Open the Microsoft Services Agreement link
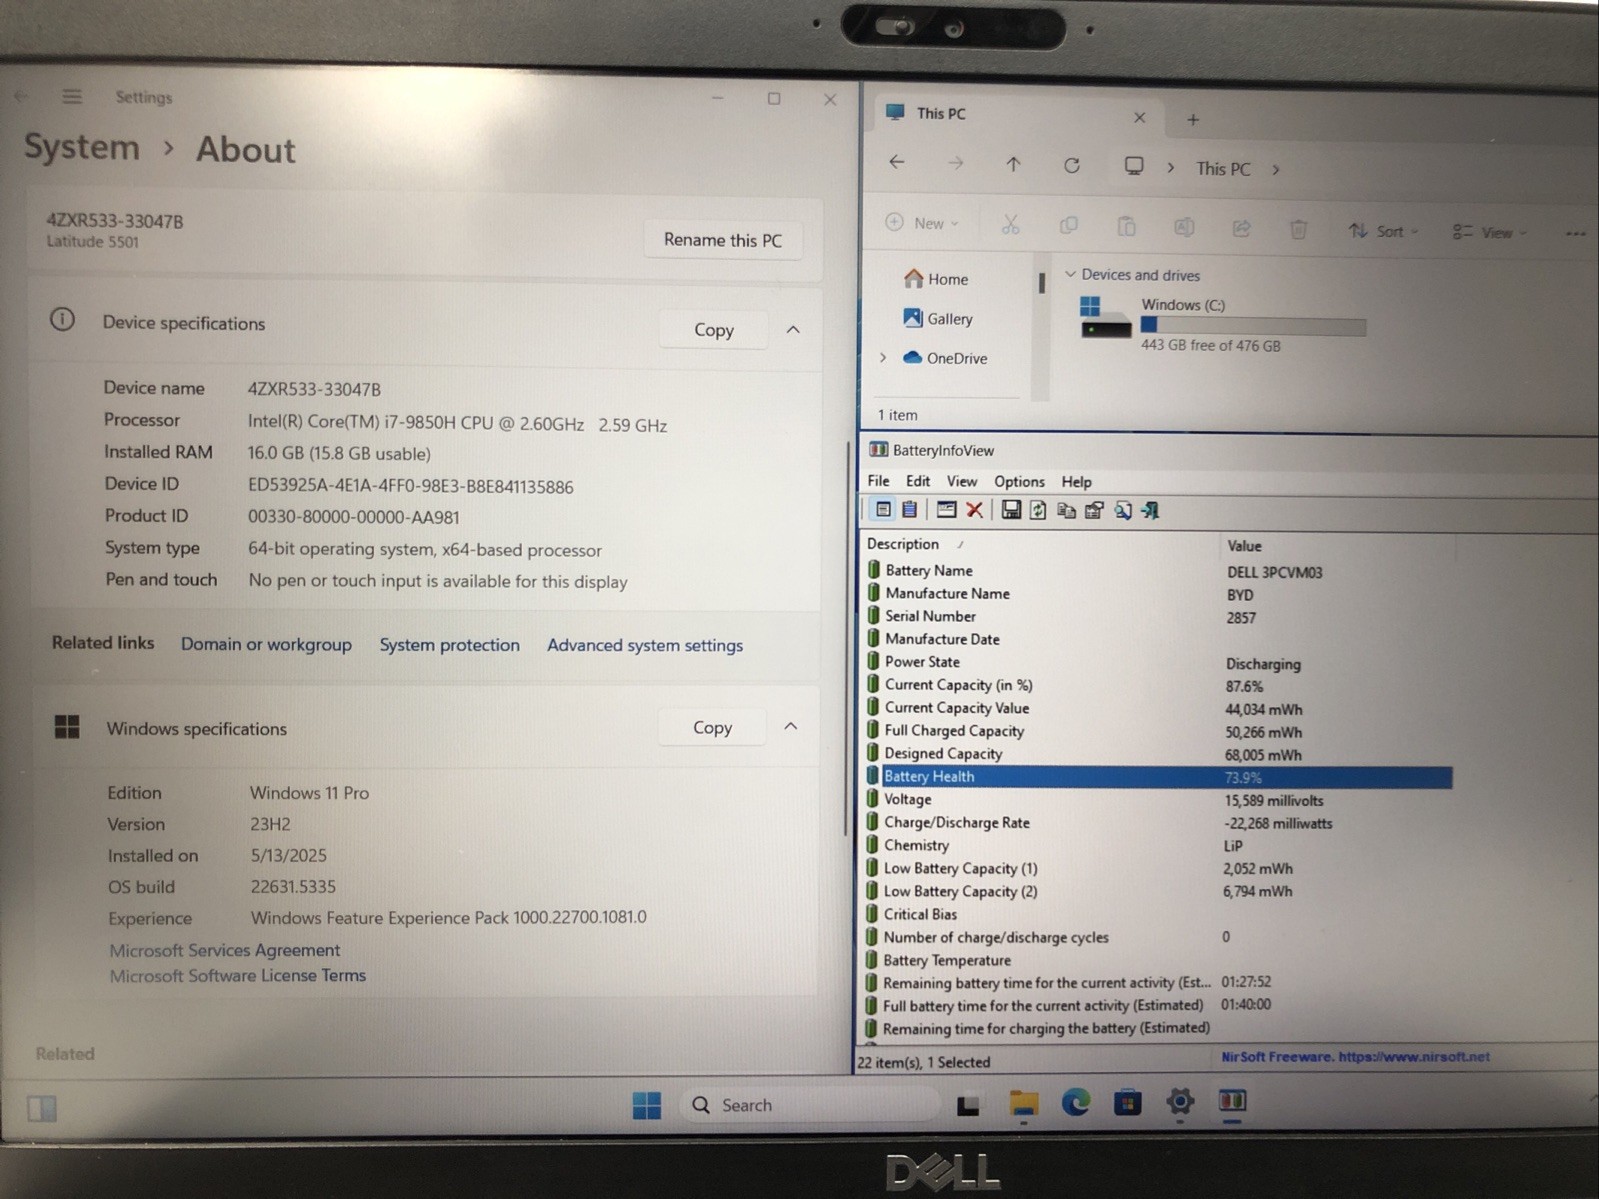 pyautogui.click(x=224, y=950)
